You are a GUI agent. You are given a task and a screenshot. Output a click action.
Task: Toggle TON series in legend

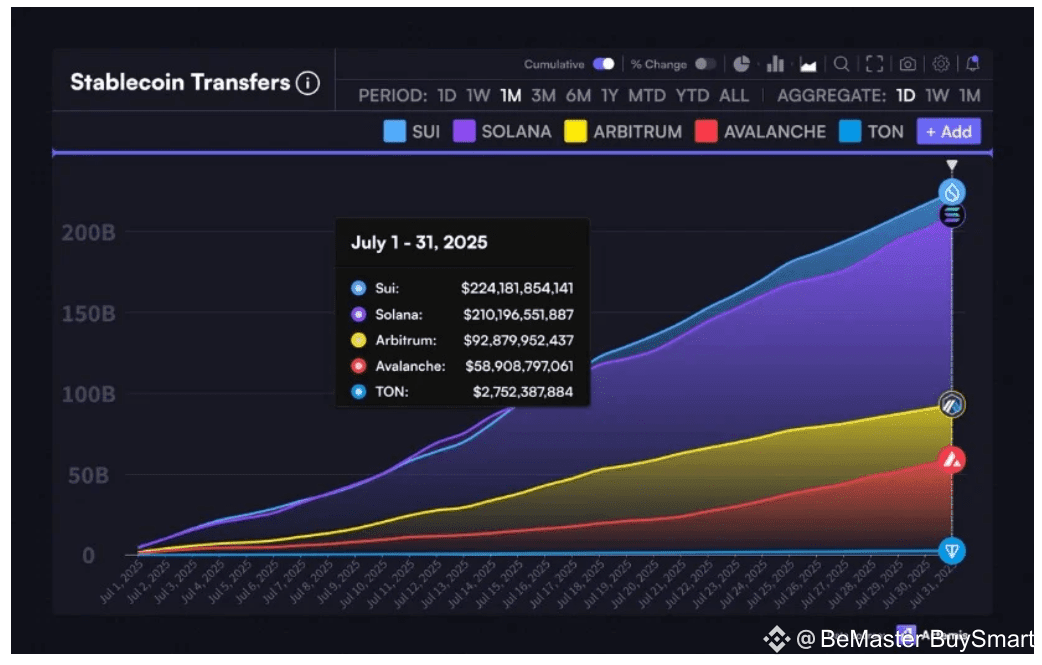pyautogui.click(x=871, y=132)
